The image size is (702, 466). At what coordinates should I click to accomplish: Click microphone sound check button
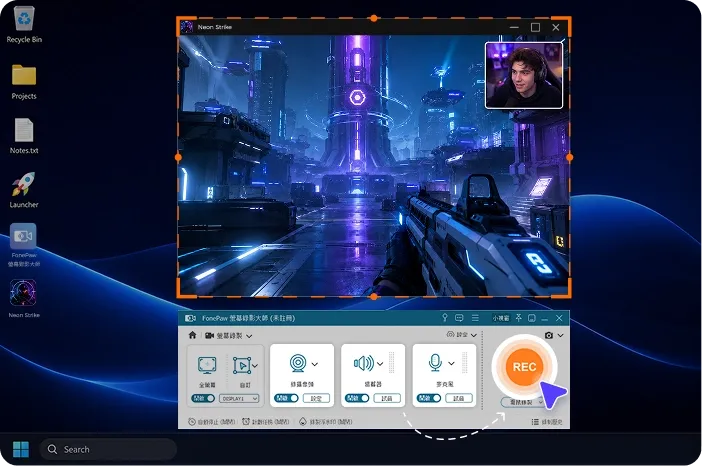click(x=458, y=398)
